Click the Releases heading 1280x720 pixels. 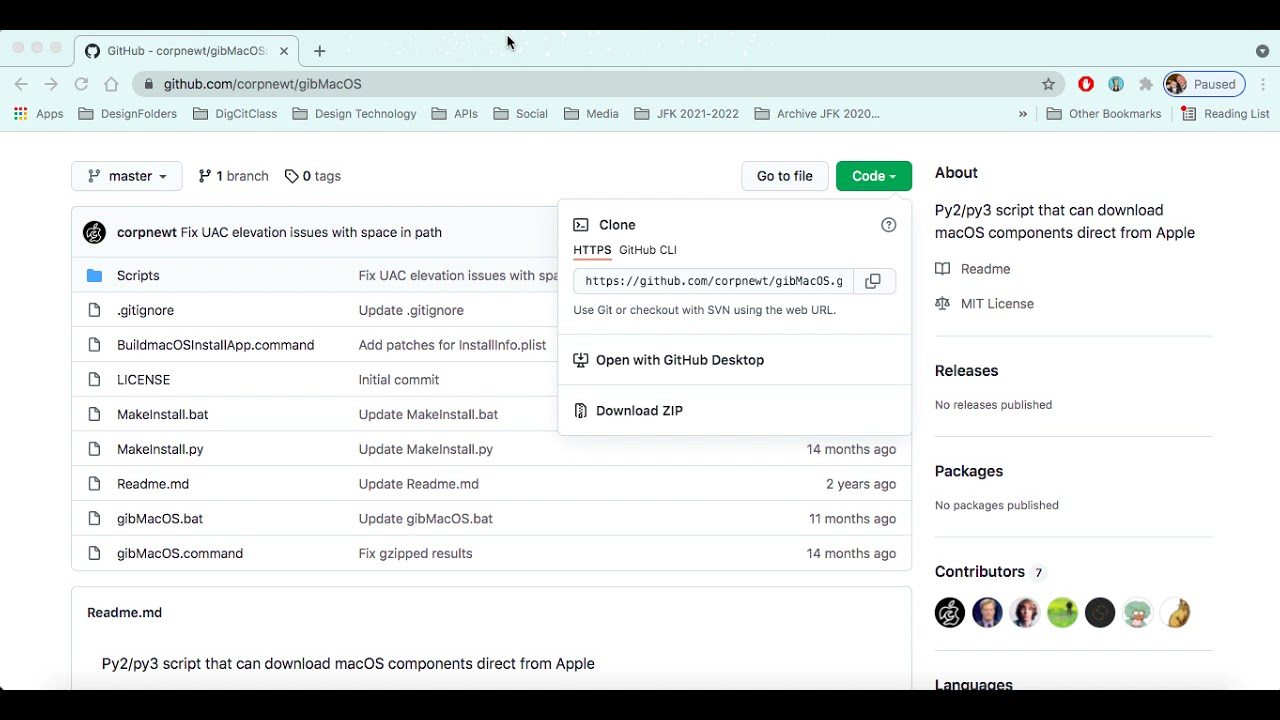pyautogui.click(x=966, y=371)
